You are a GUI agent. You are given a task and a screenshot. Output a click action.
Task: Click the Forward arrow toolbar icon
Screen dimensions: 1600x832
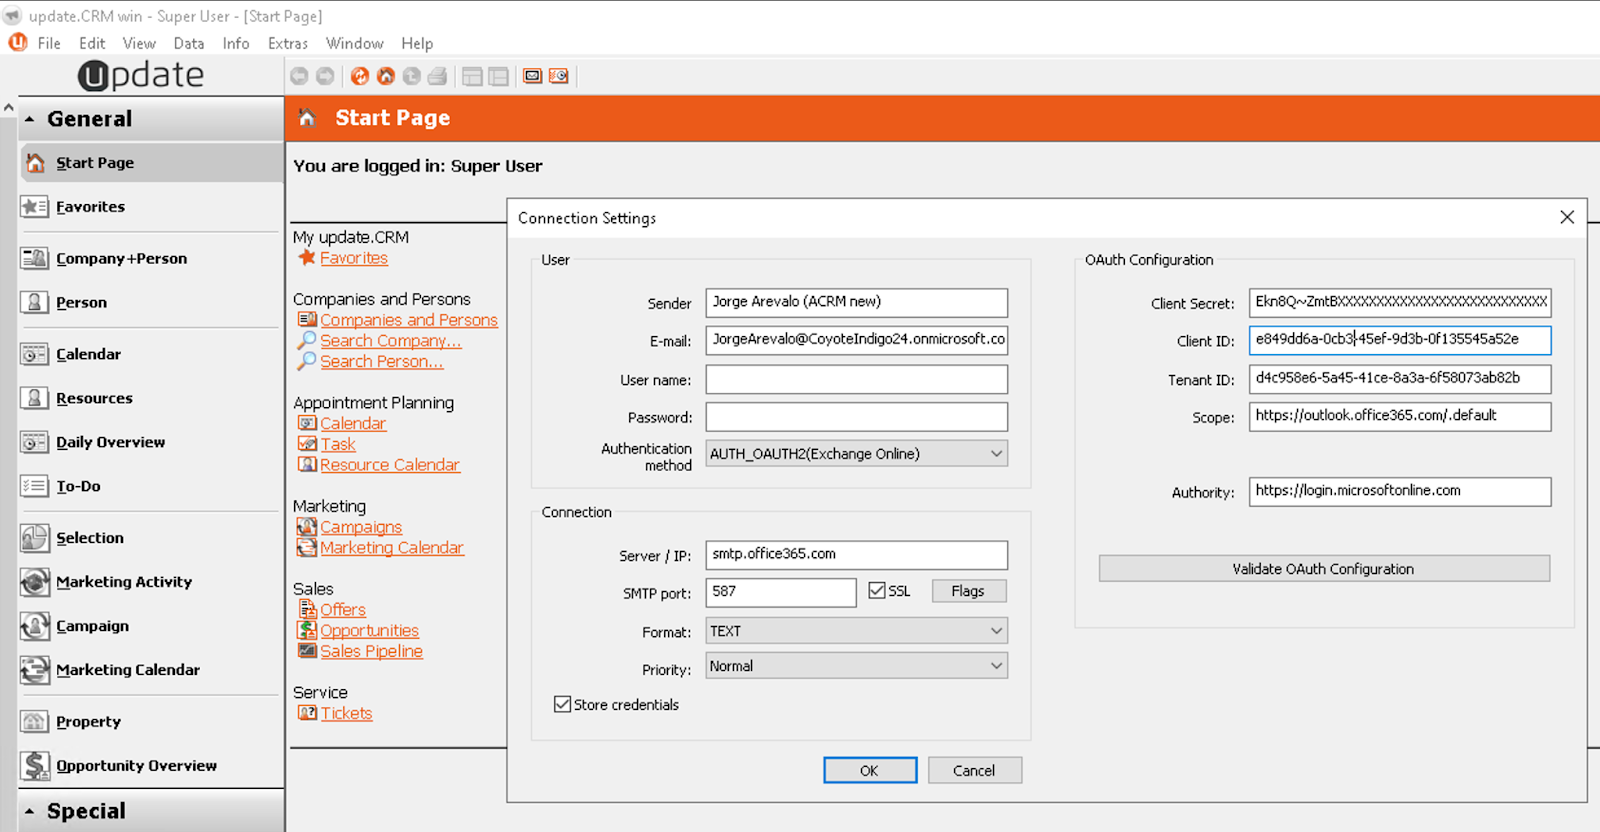(x=325, y=76)
